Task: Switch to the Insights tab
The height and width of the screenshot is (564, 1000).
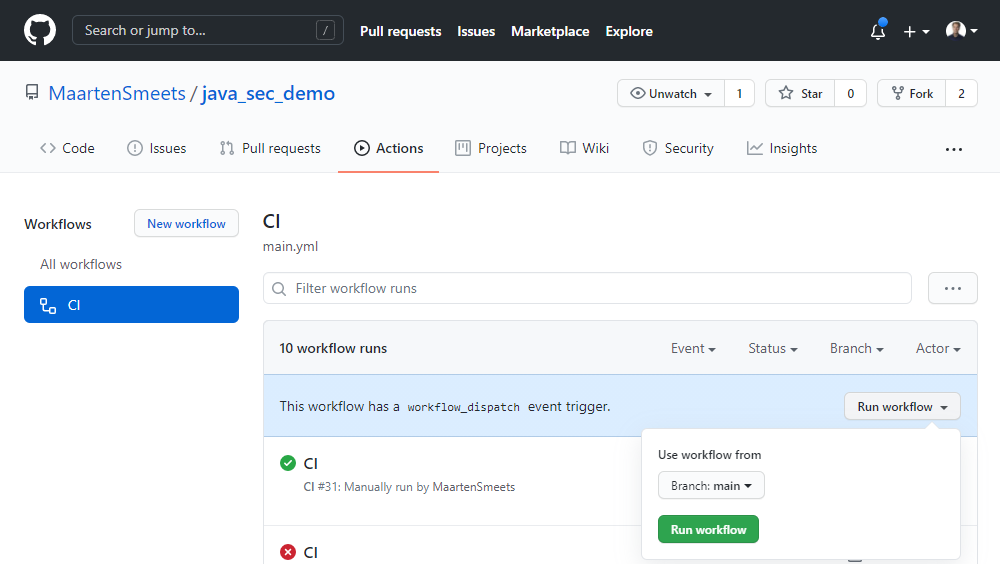Action: click(x=782, y=148)
